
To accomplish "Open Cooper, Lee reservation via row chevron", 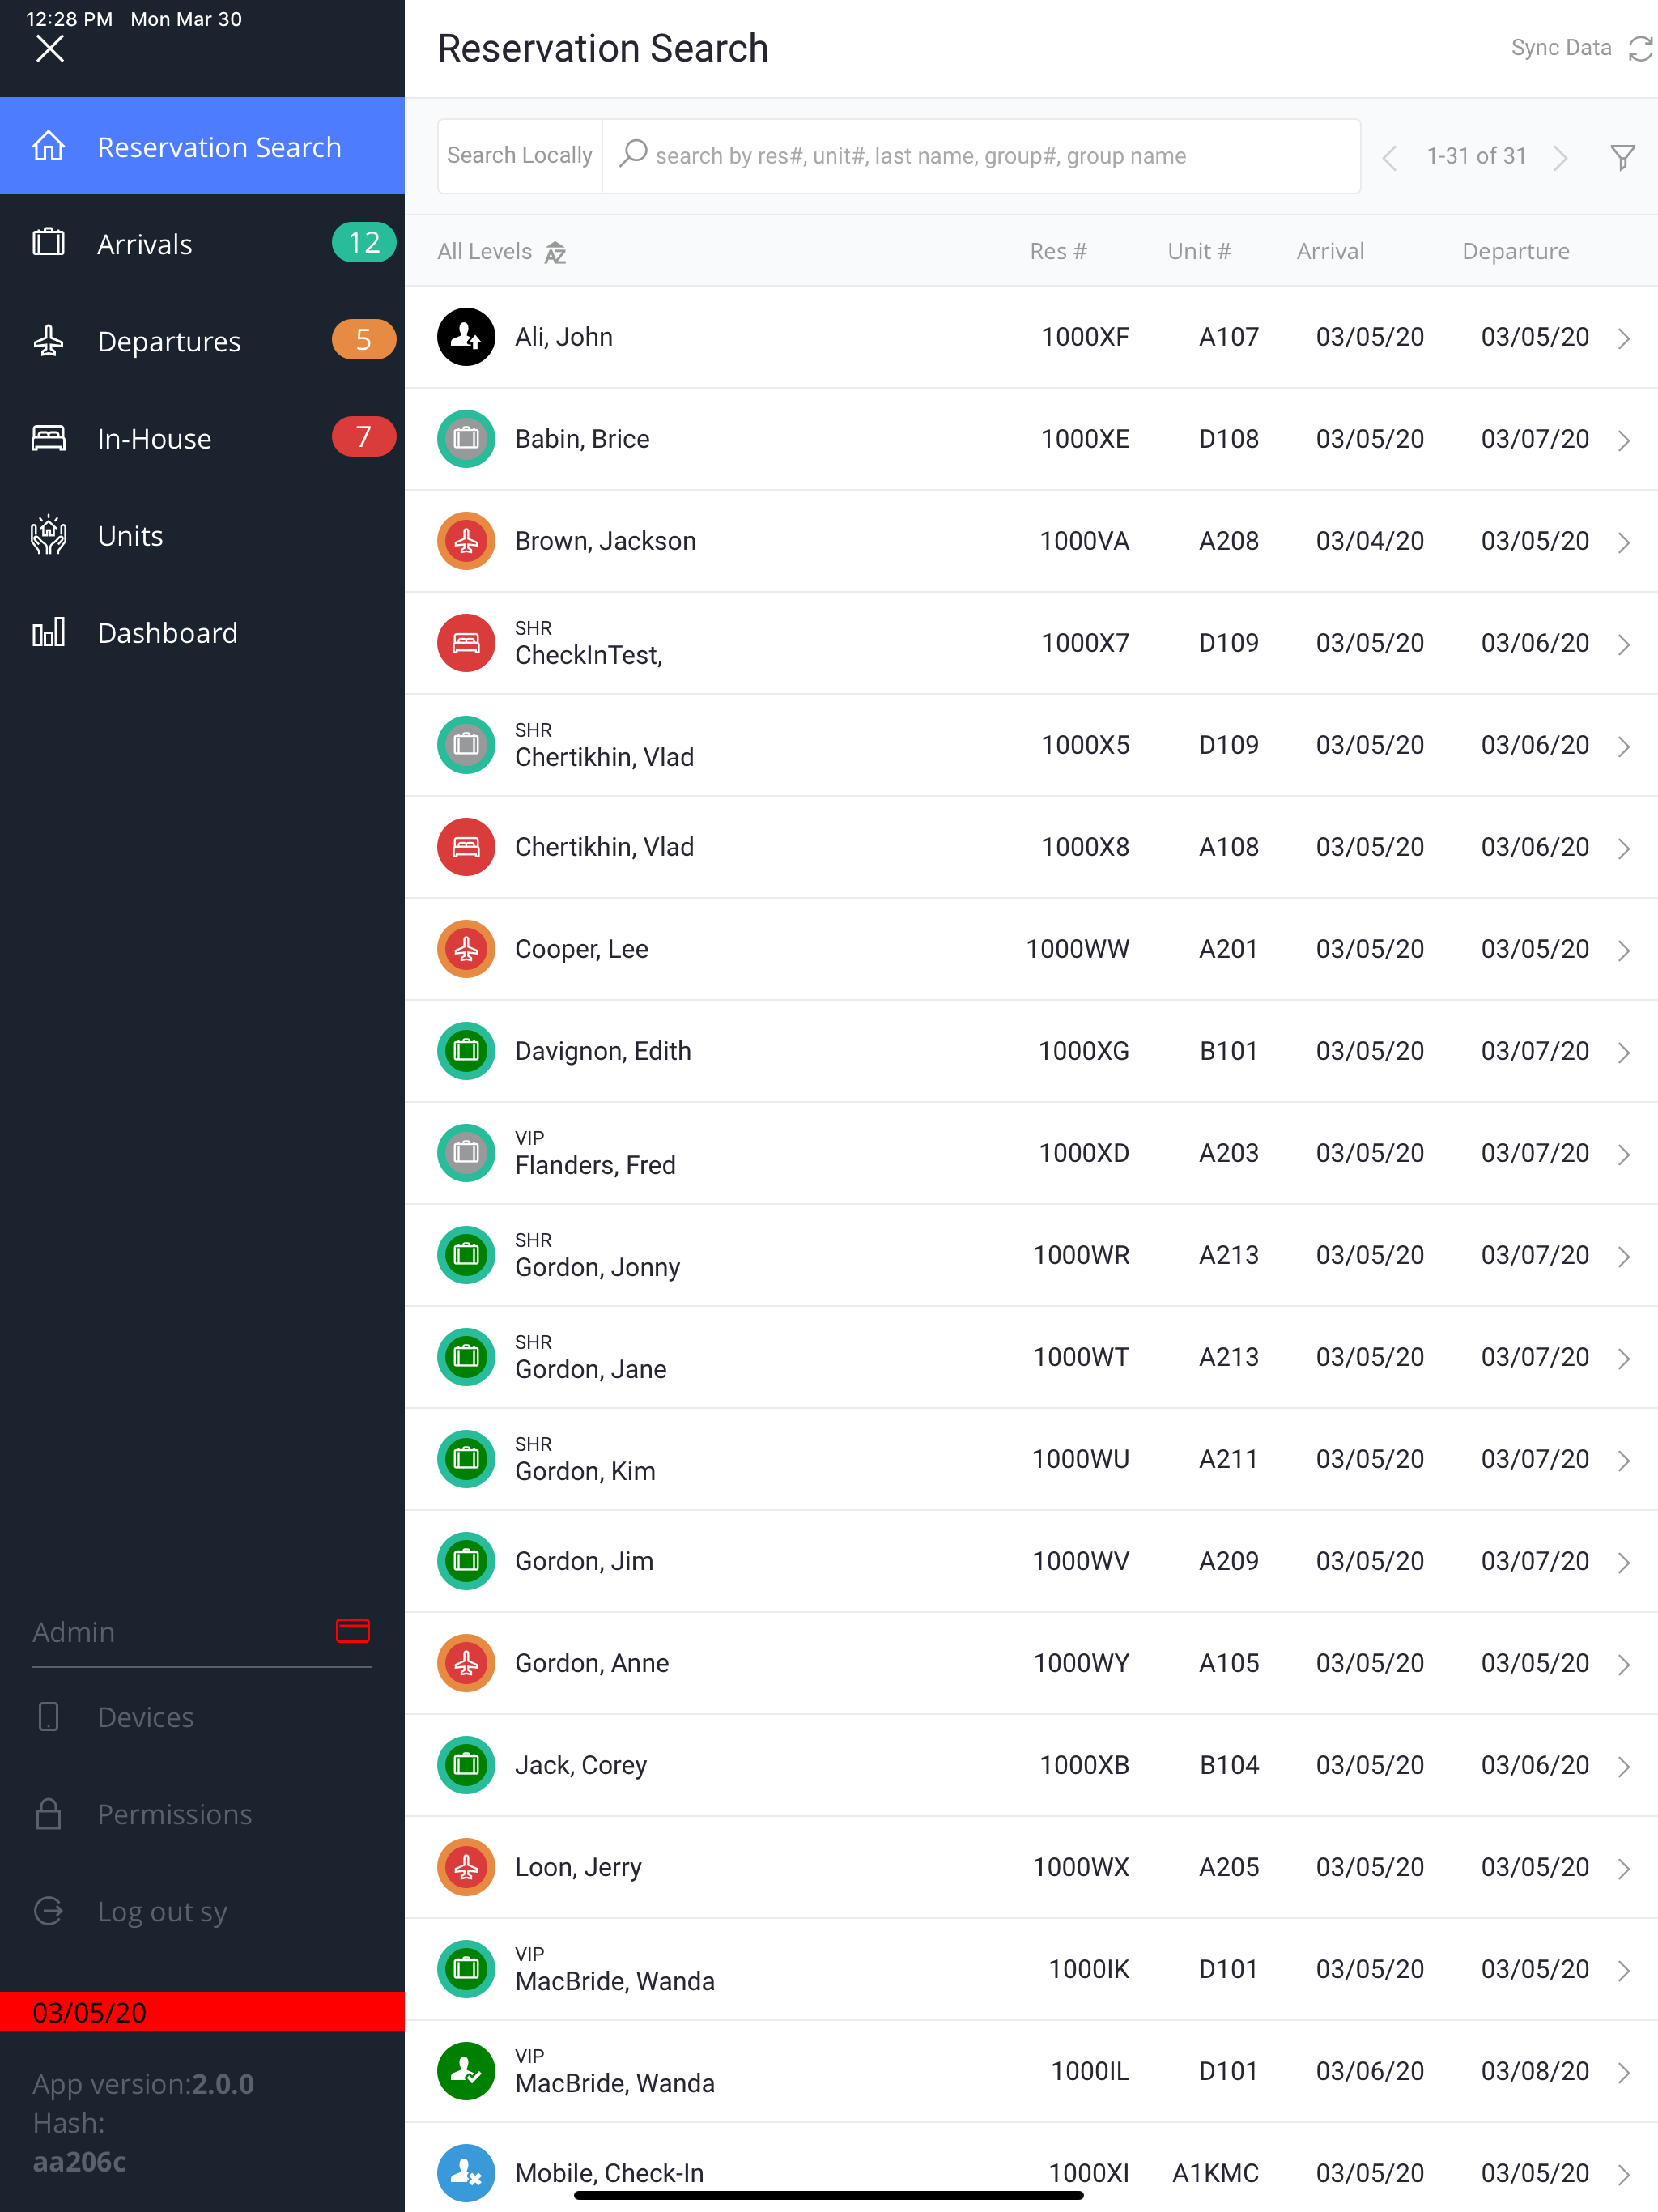I will (1623, 950).
